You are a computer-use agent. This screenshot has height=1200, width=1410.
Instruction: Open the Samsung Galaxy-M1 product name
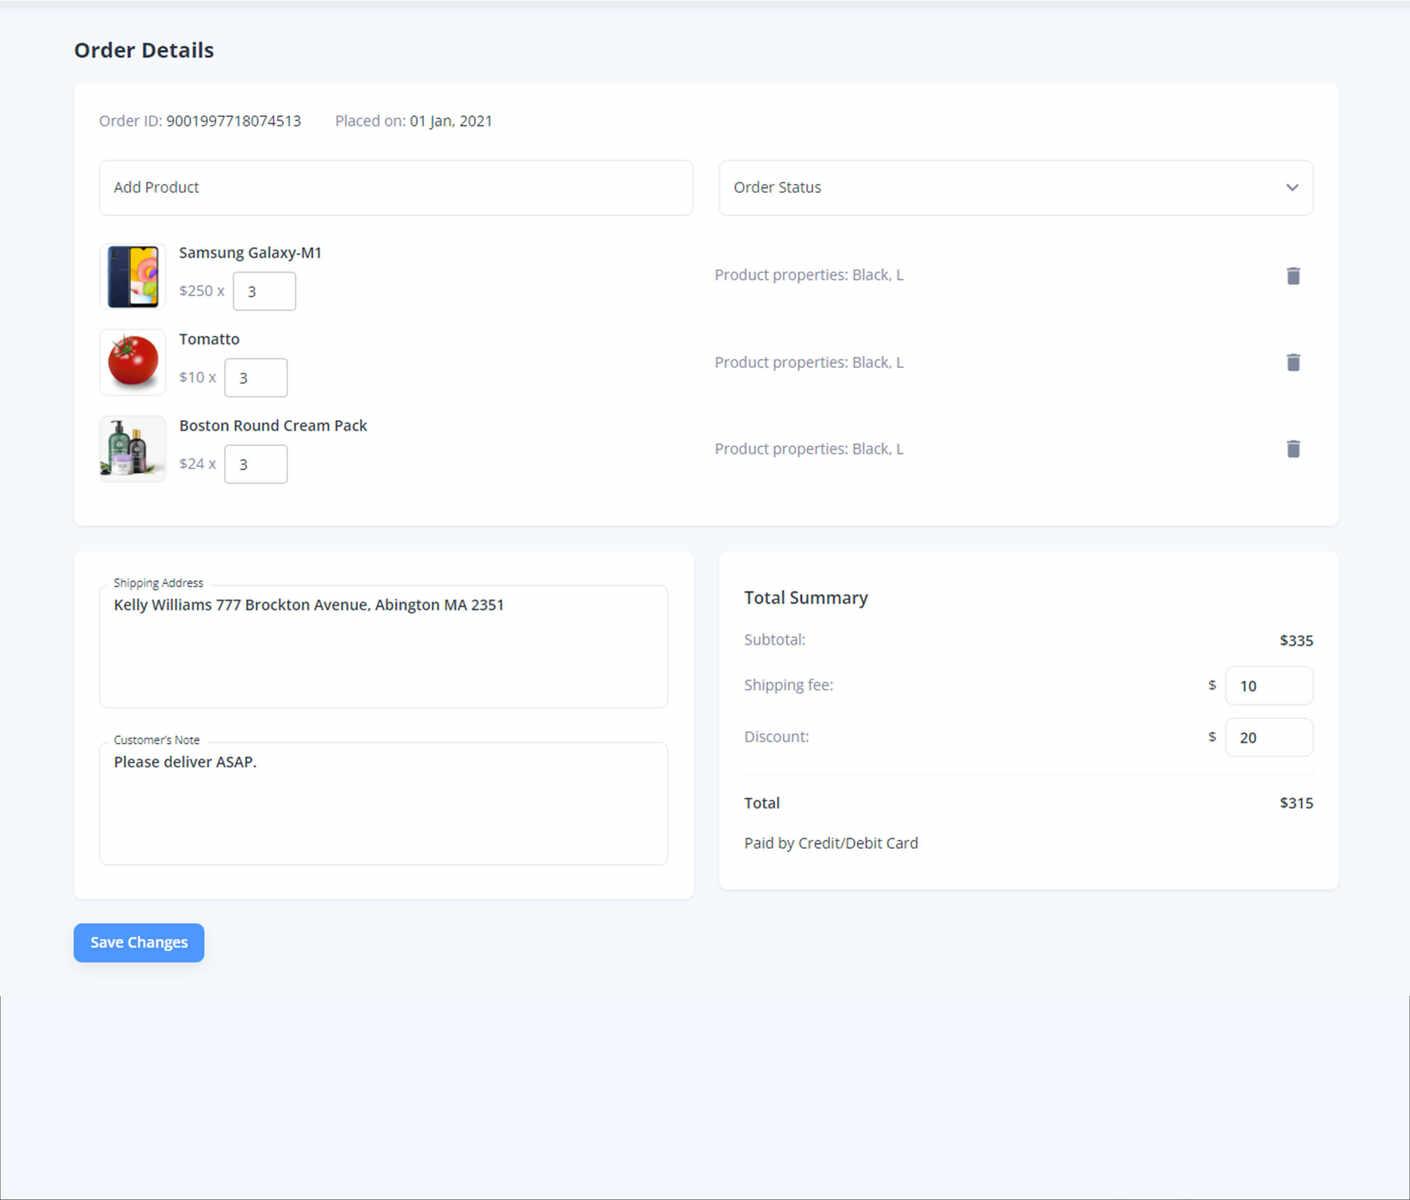click(x=250, y=253)
